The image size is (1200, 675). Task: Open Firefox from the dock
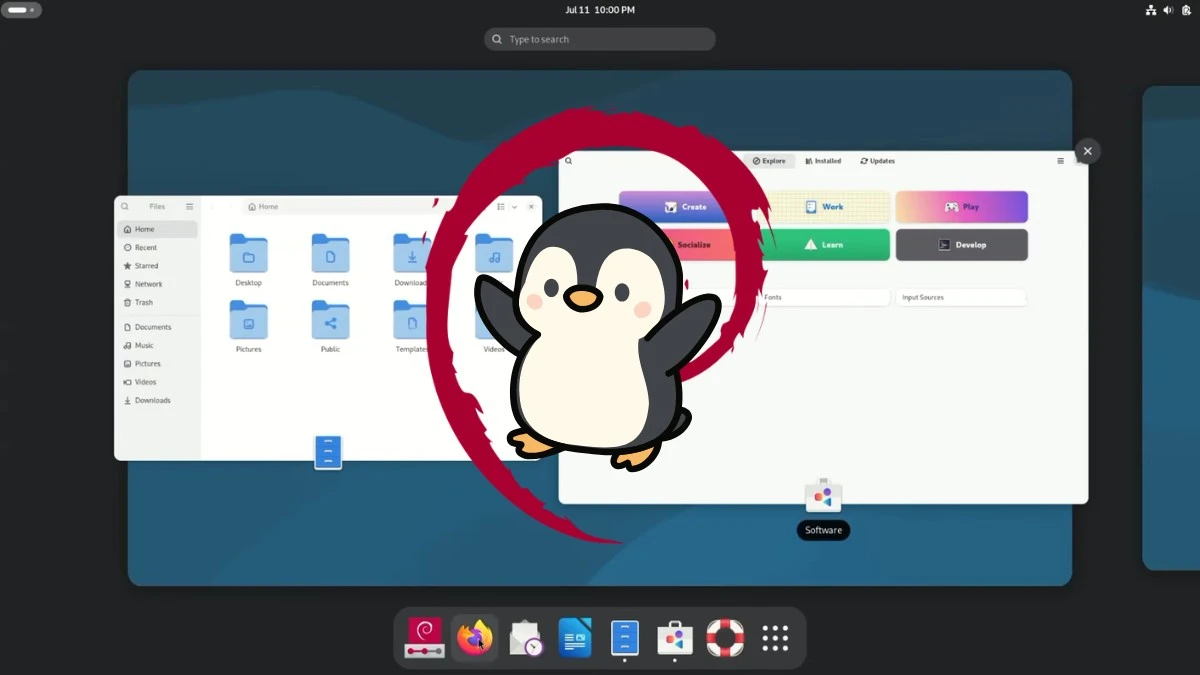point(475,638)
